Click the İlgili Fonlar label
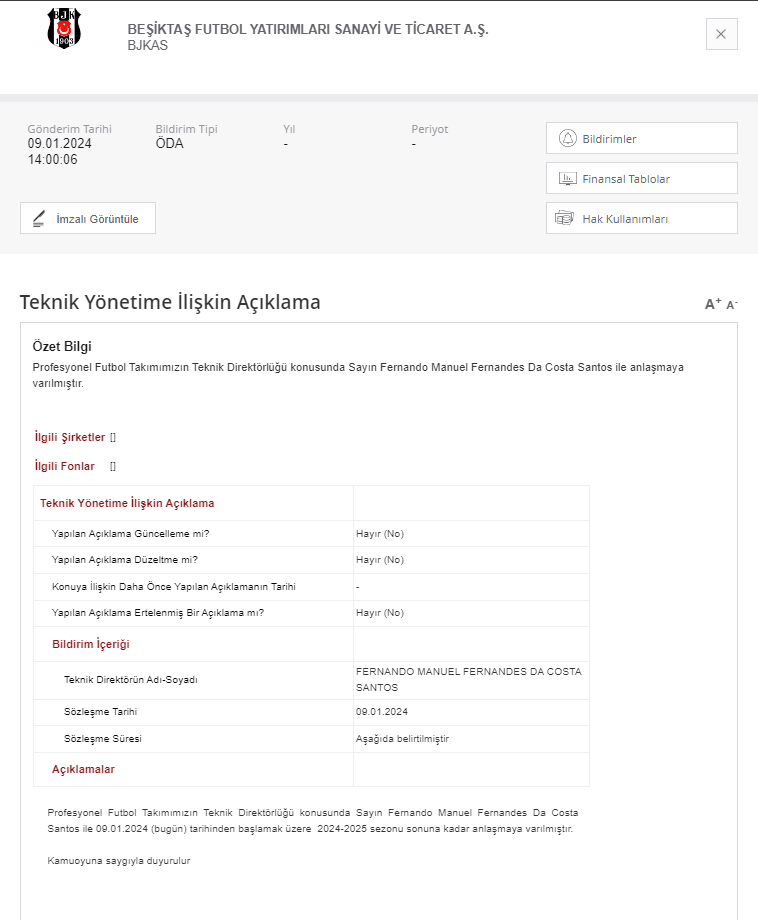This screenshot has width=758, height=920. tap(65, 466)
